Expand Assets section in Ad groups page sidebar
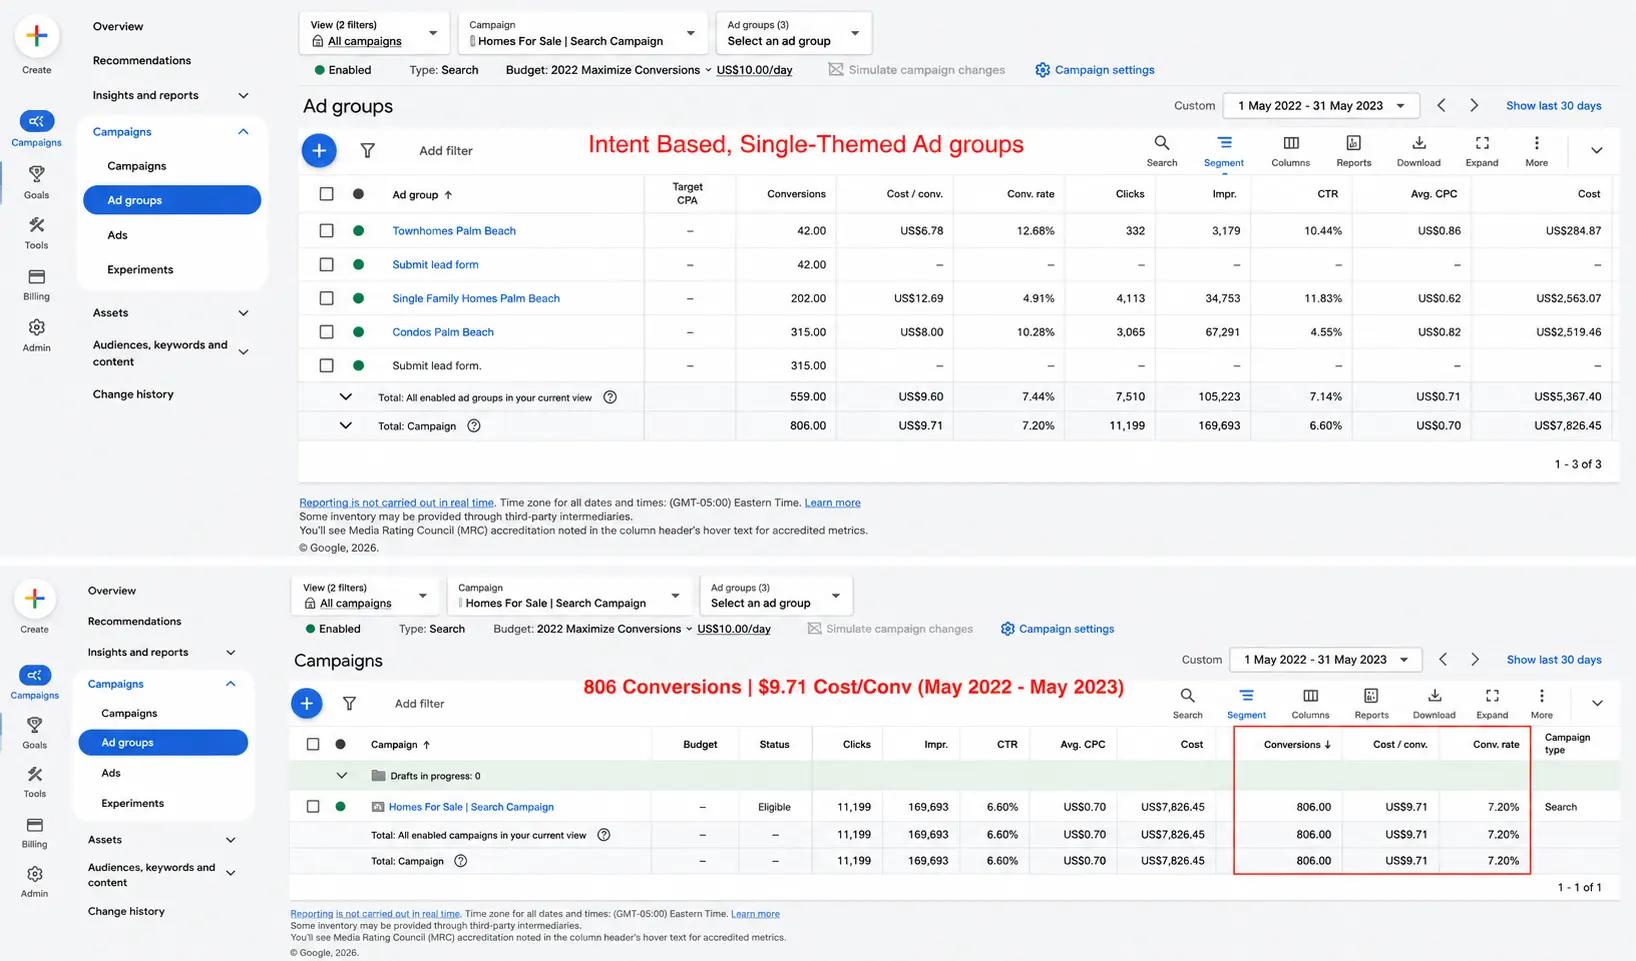The image size is (1636, 961). [243, 313]
